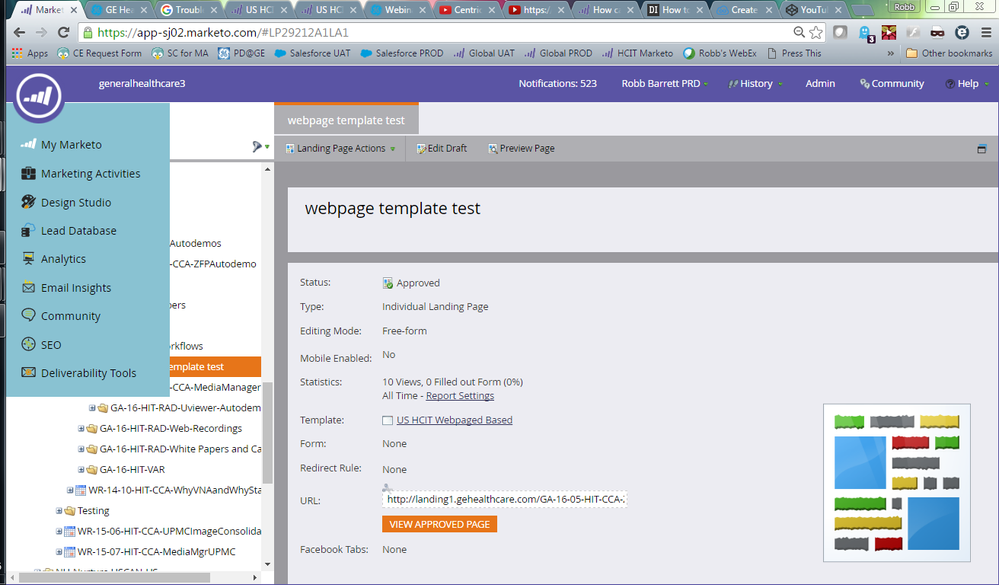Open the Apps bookmarks shortcut
This screenshot has height=585, width=999.
pos(30,54)
